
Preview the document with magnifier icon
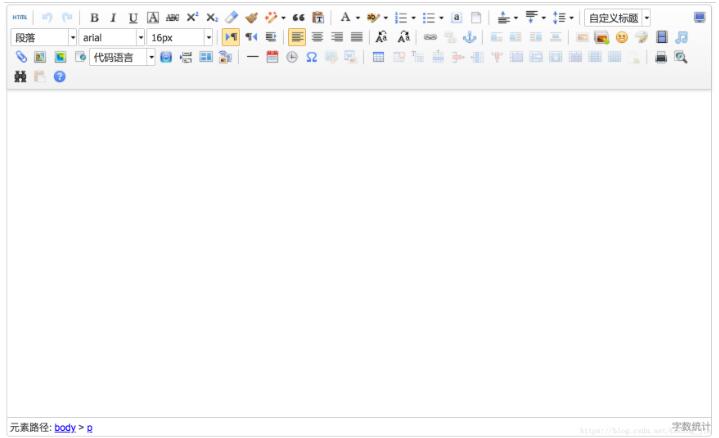tap(680, 57)
